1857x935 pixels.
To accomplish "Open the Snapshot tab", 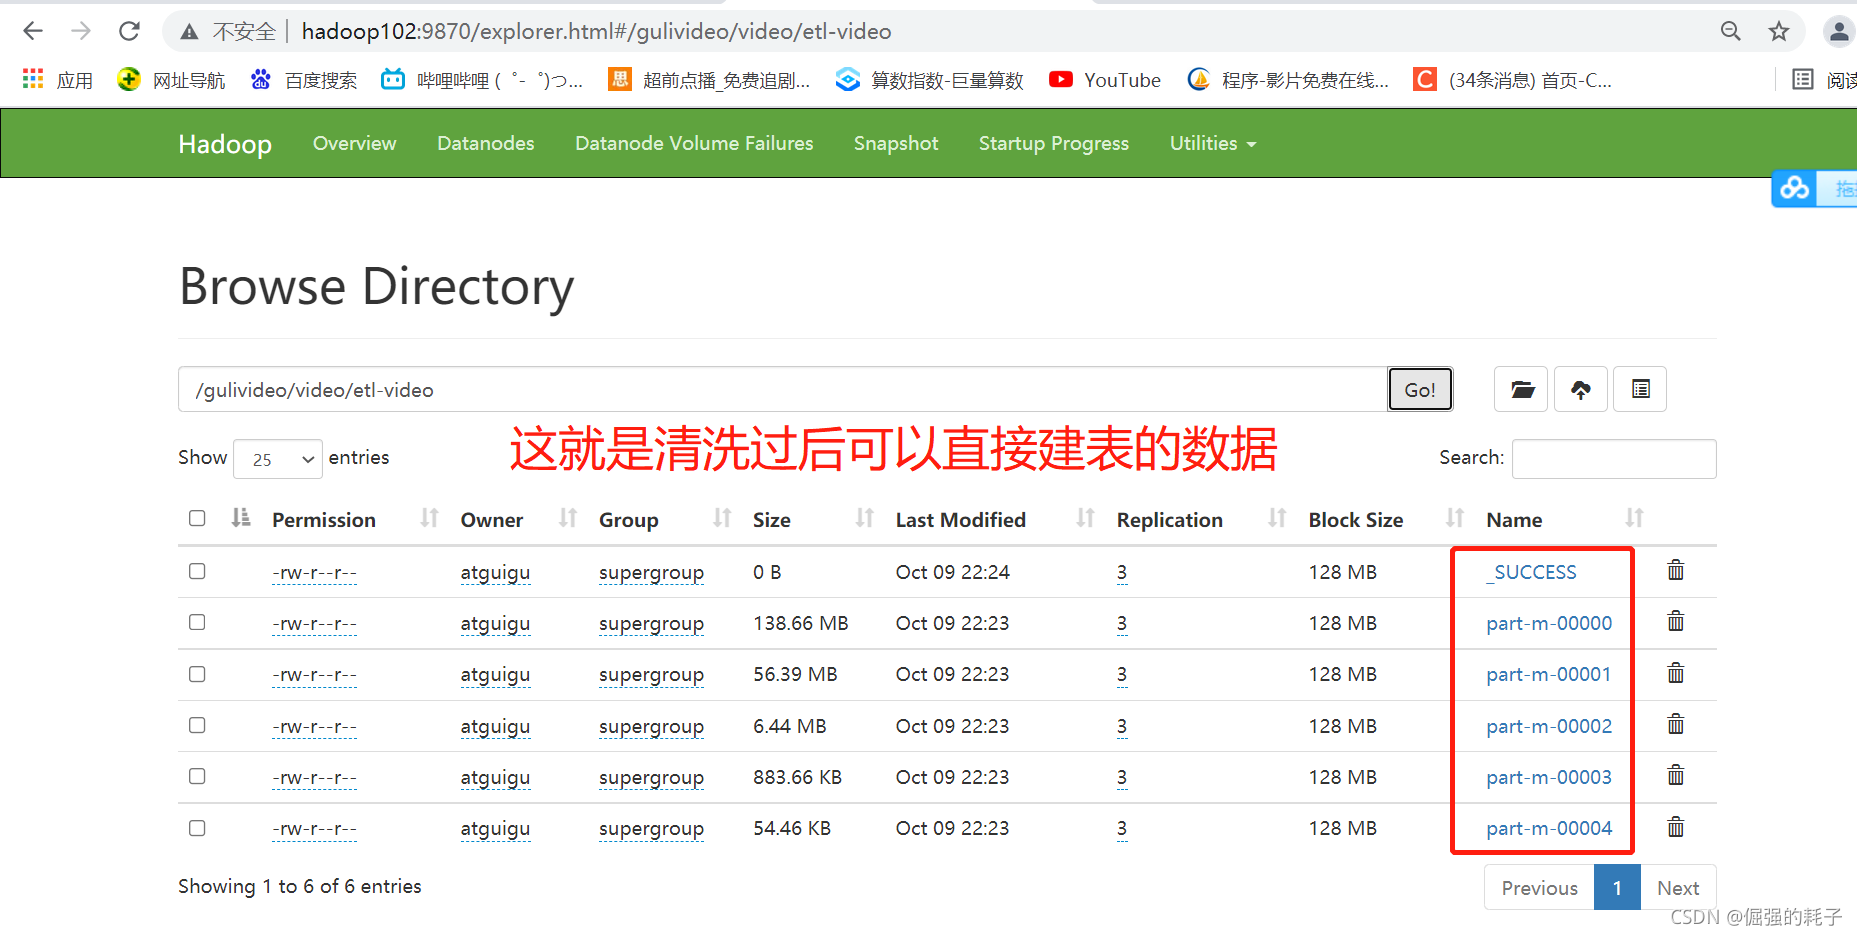I will point(896,143).
